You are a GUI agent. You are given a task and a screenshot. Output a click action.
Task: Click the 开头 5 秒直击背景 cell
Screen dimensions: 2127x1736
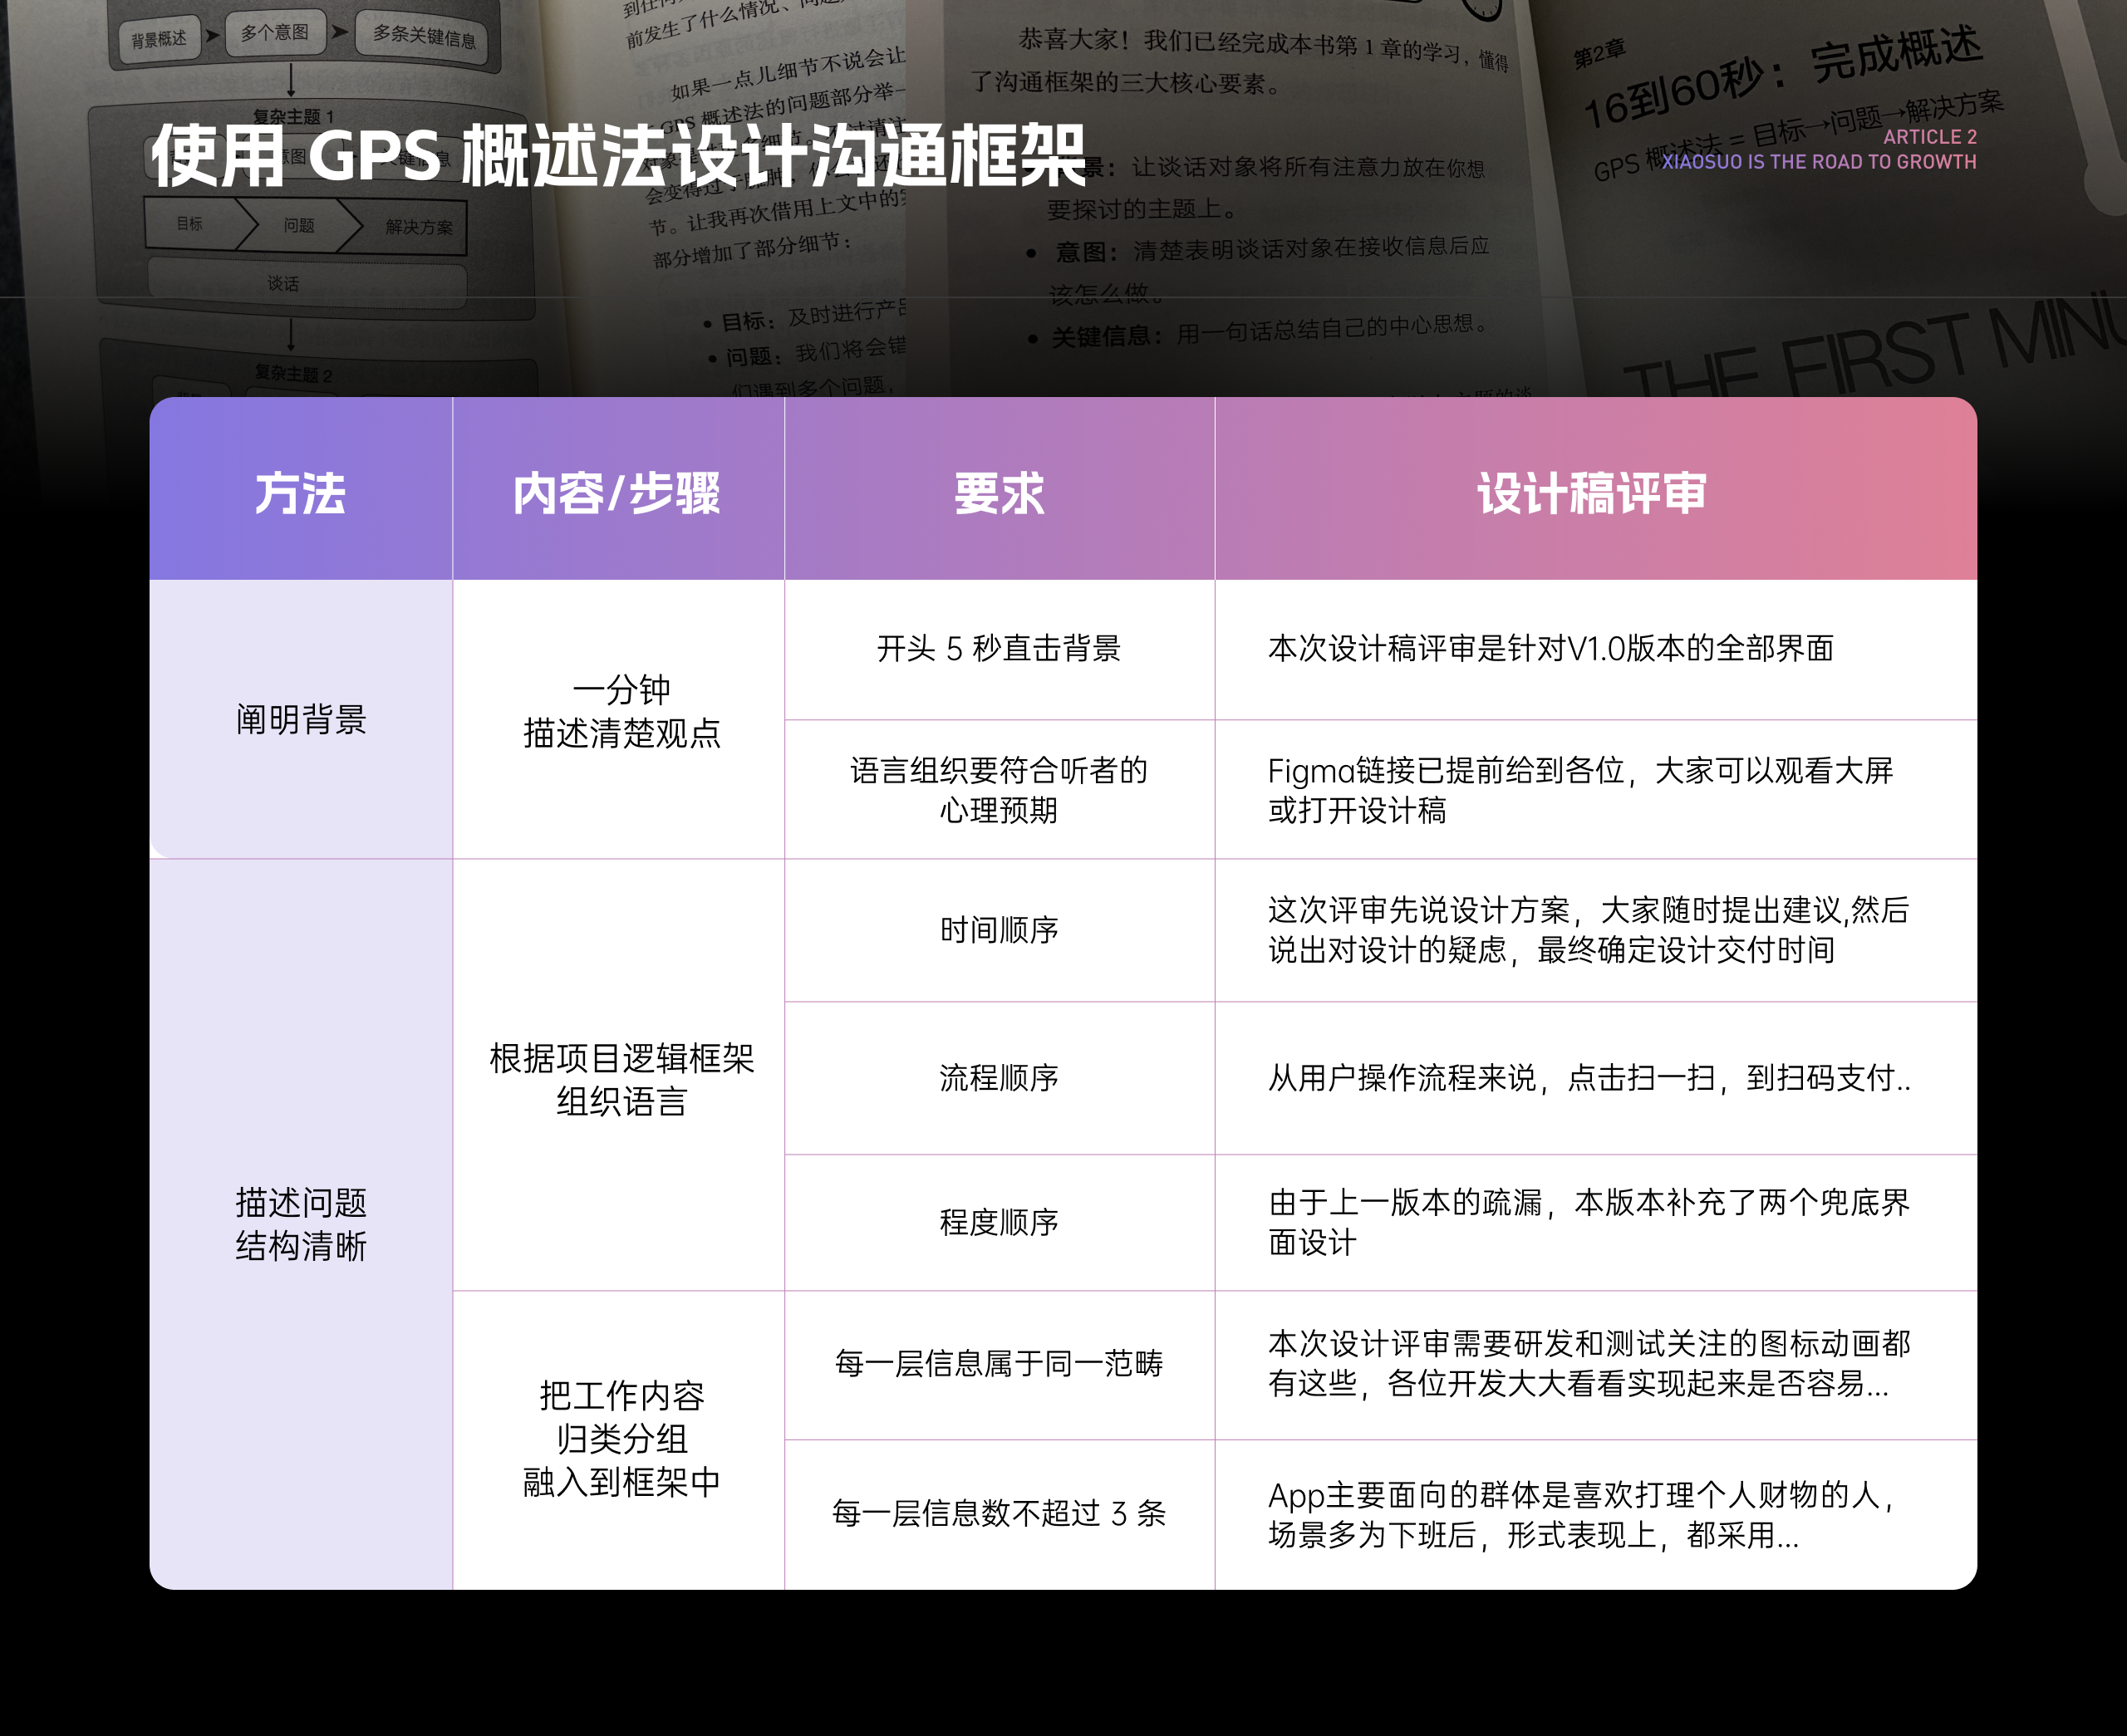pos(998,648)
